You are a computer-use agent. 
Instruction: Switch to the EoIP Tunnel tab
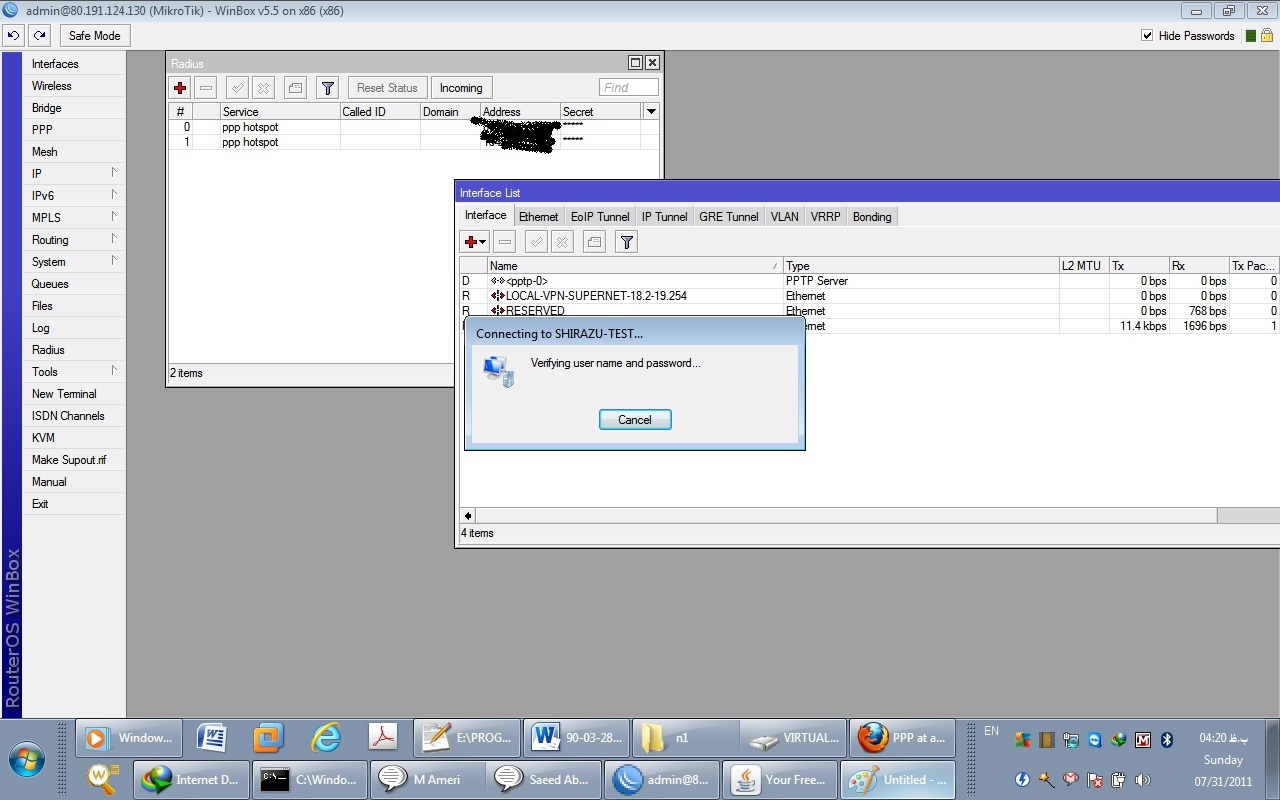tap(600, 216)
